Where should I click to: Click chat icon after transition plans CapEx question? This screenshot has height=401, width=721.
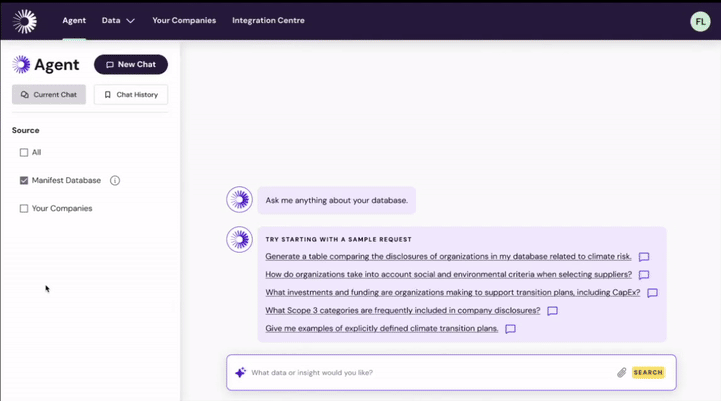click(652, 293)
